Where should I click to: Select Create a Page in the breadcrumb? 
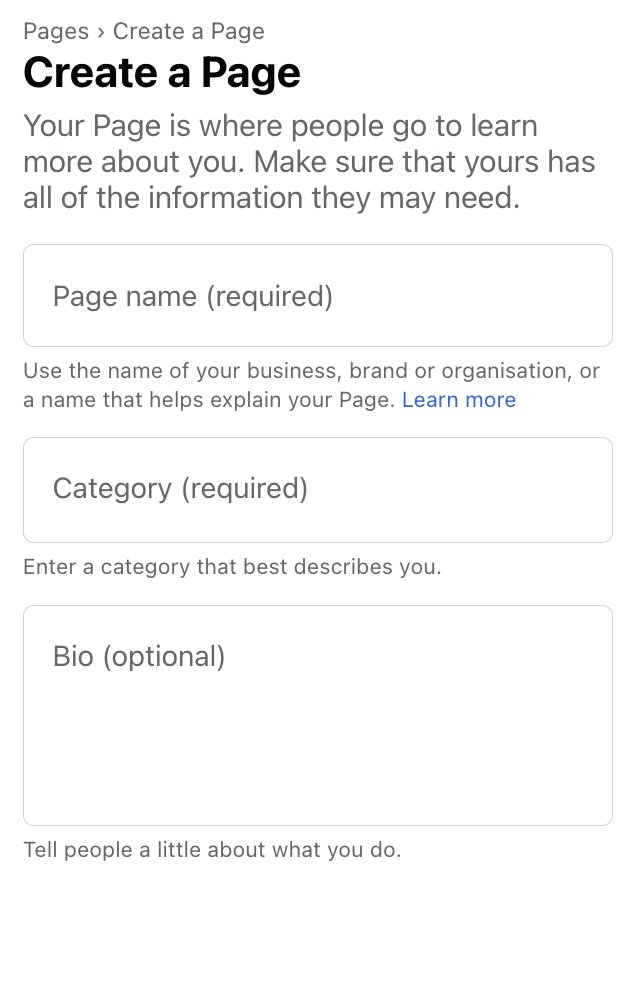188,31
